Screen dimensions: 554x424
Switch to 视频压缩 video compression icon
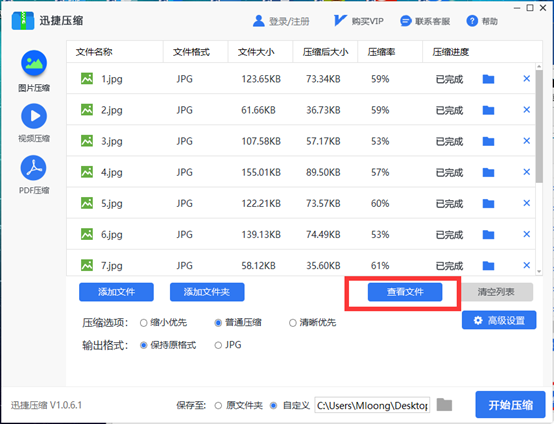(x=34, y=116)
